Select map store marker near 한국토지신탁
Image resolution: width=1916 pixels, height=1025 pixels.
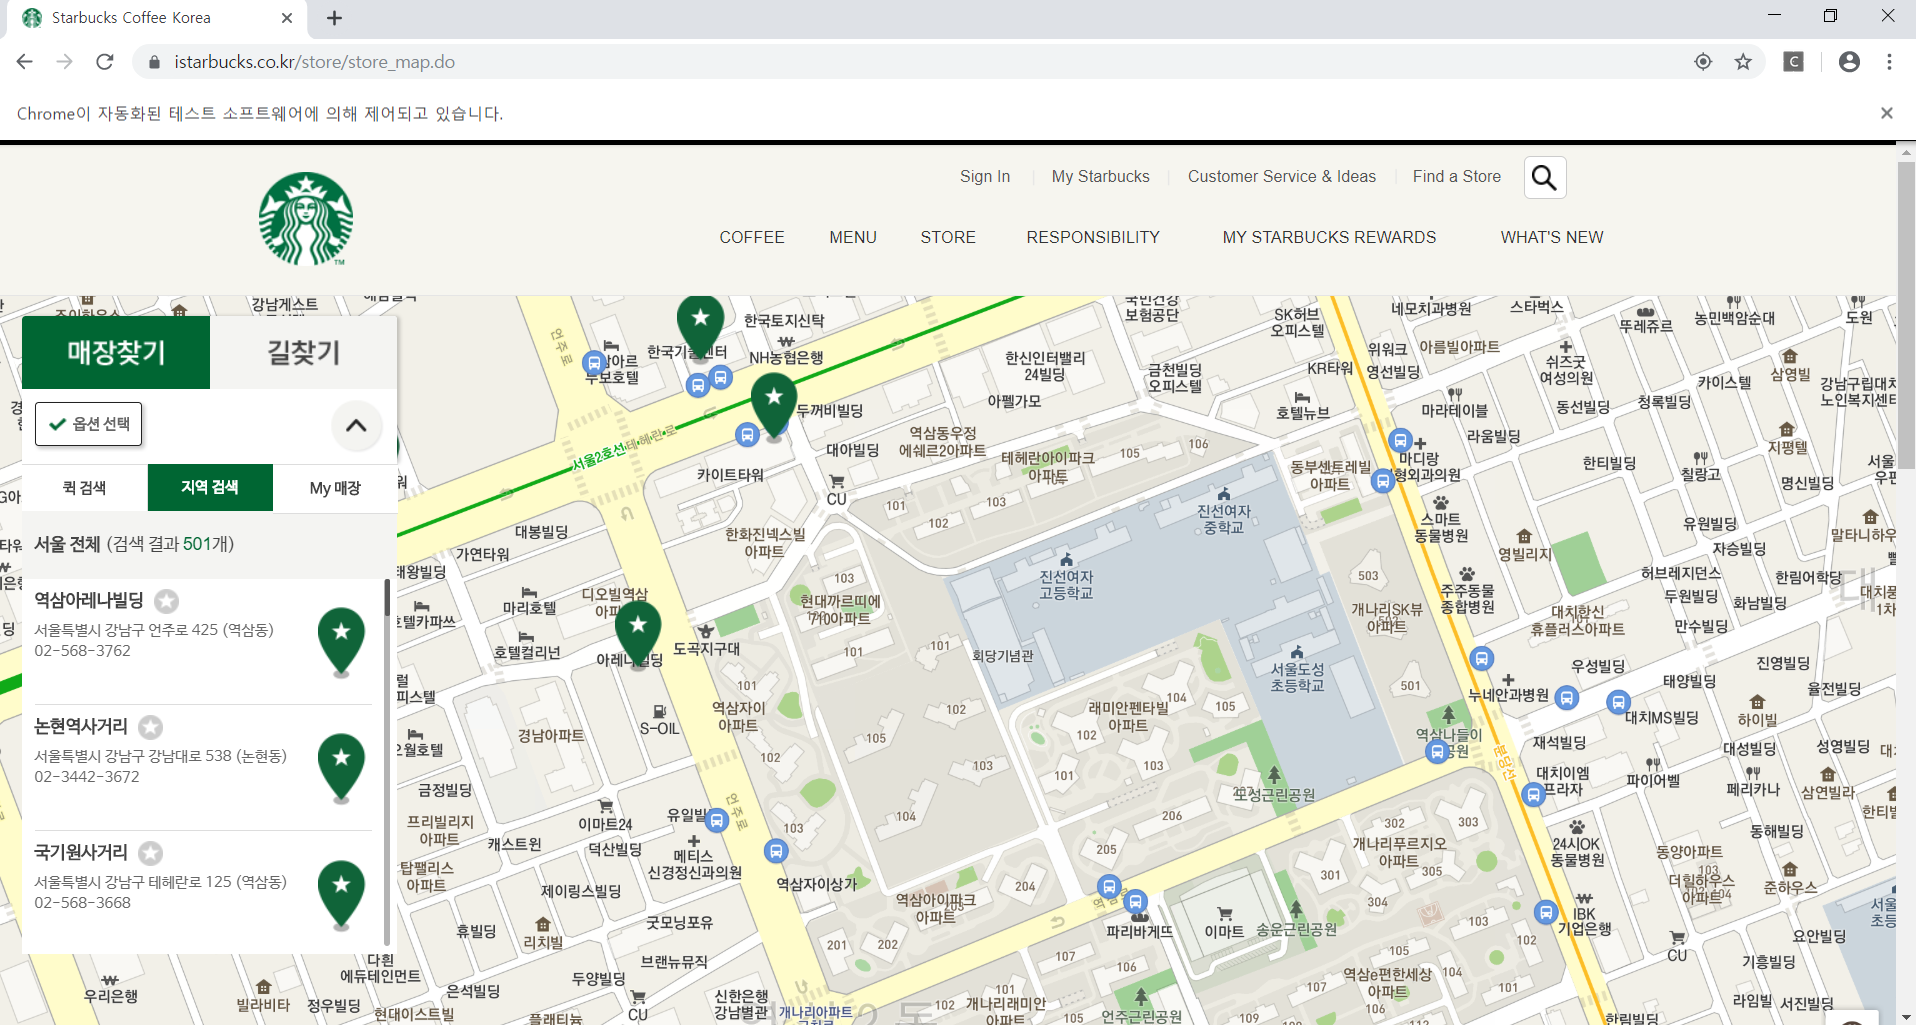700,325
